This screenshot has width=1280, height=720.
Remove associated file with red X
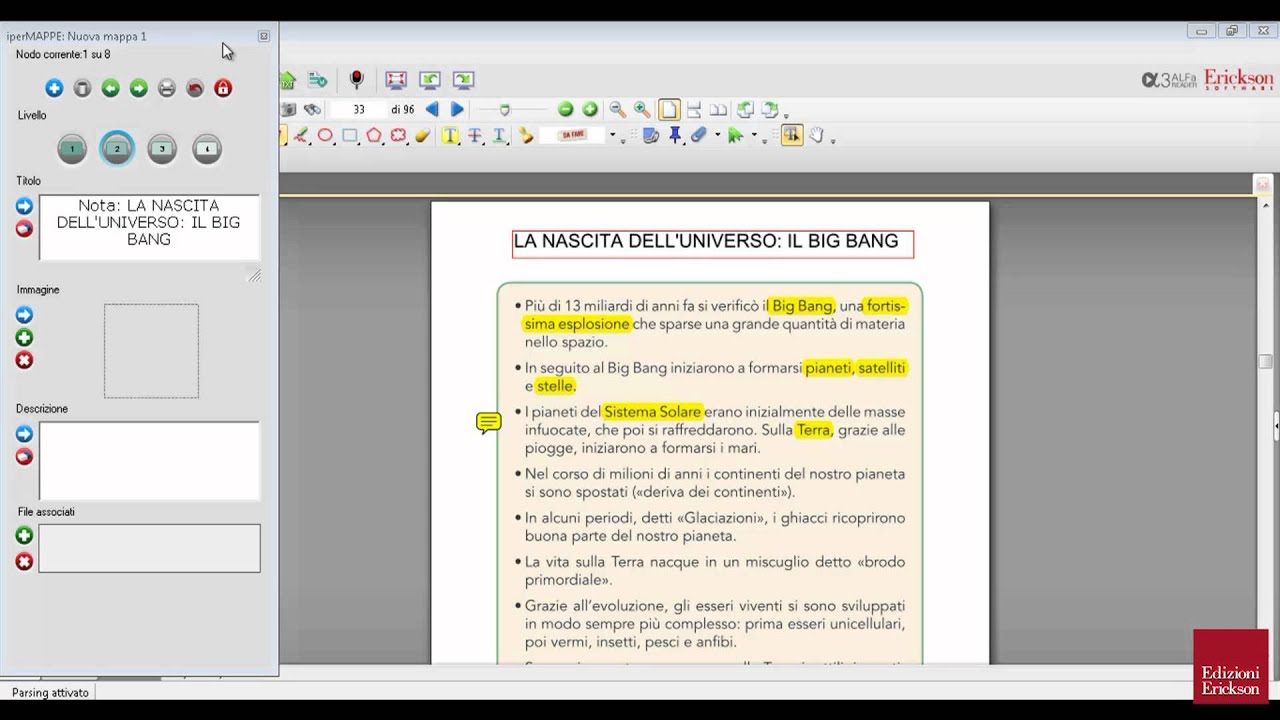[x=24, y=562]
